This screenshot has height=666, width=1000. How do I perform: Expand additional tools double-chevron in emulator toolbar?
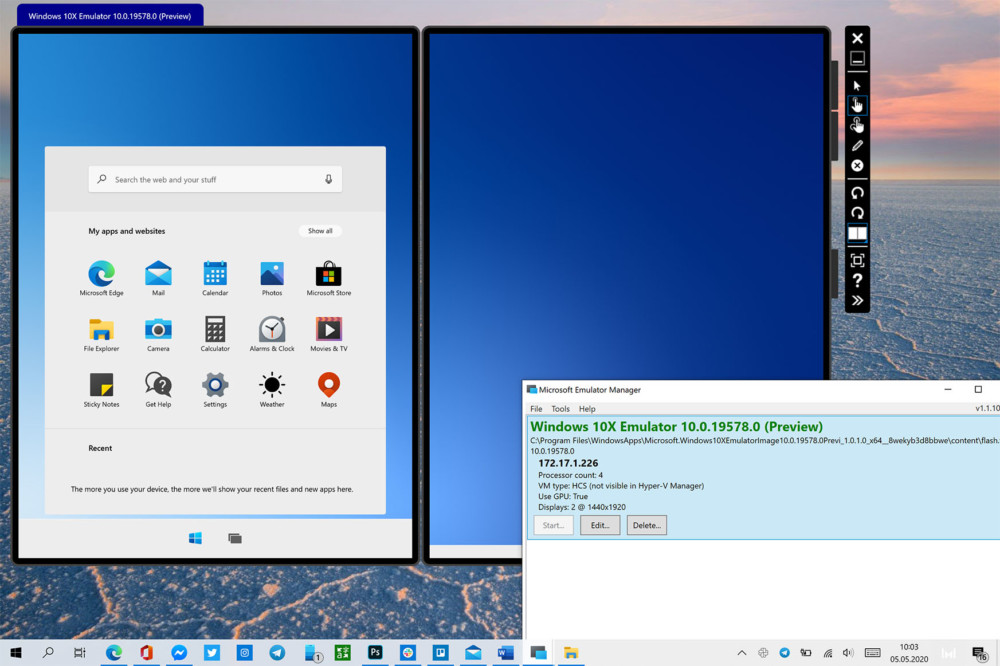[x=857, y=300]
